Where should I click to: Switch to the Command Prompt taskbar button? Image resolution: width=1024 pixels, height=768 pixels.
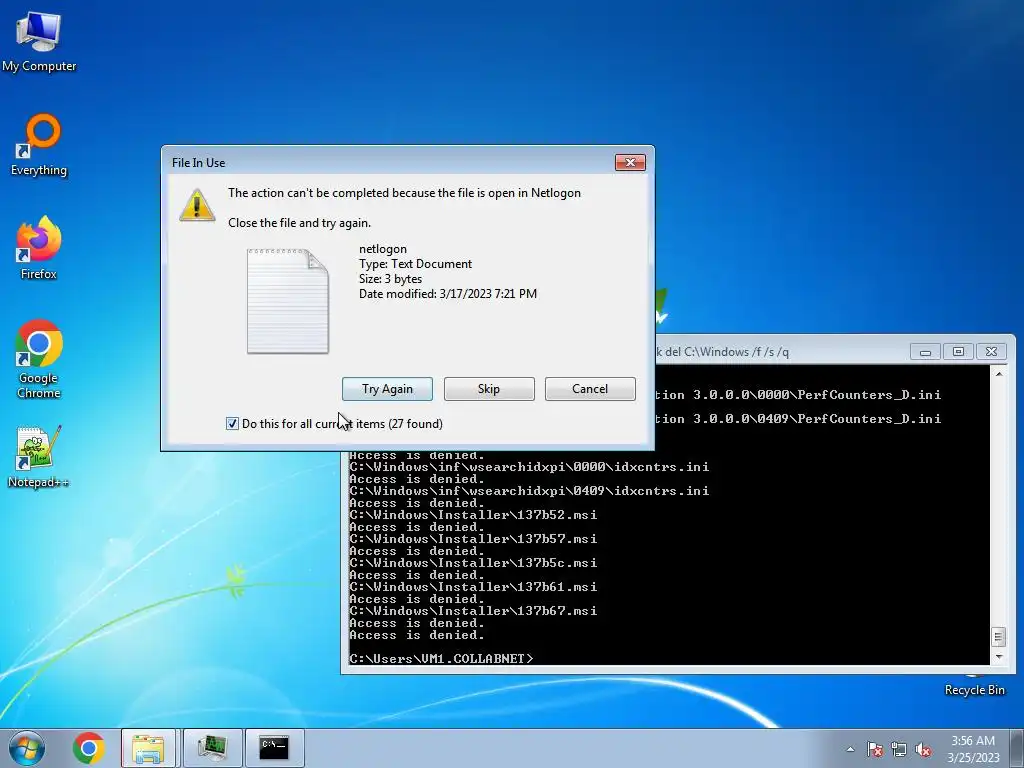pyautogui.click(x=274, y=748)
